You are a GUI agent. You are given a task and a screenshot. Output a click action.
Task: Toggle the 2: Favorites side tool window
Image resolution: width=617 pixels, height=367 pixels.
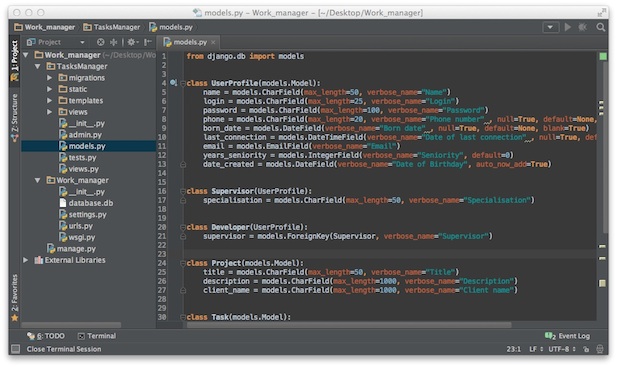click(x=15, y=297)
